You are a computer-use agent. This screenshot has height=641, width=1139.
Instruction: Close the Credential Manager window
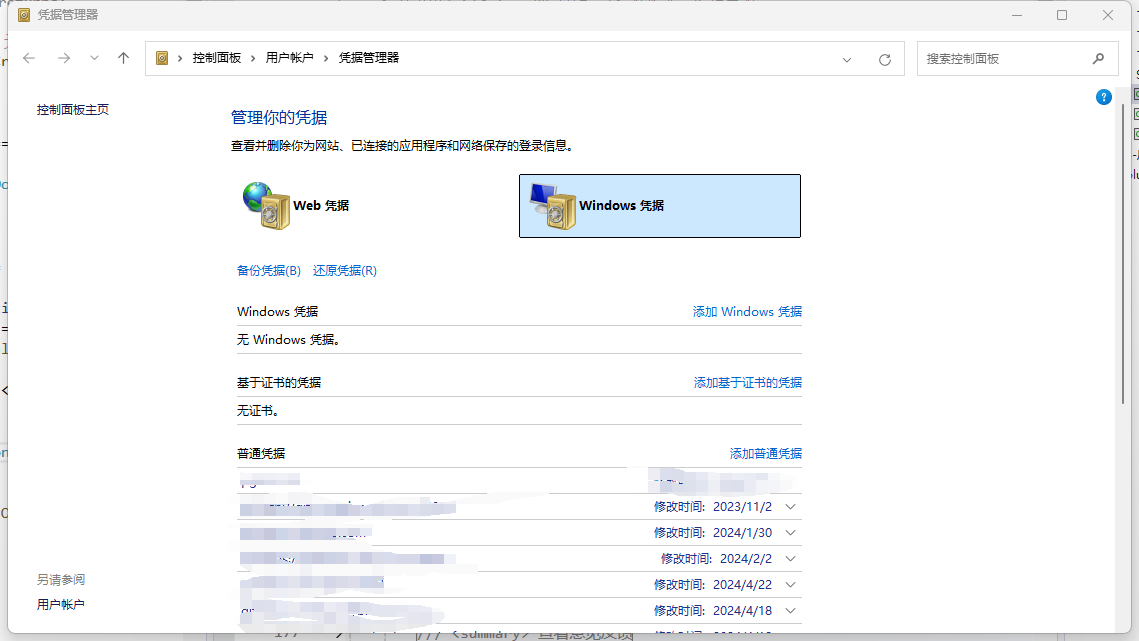point(1108,15)
